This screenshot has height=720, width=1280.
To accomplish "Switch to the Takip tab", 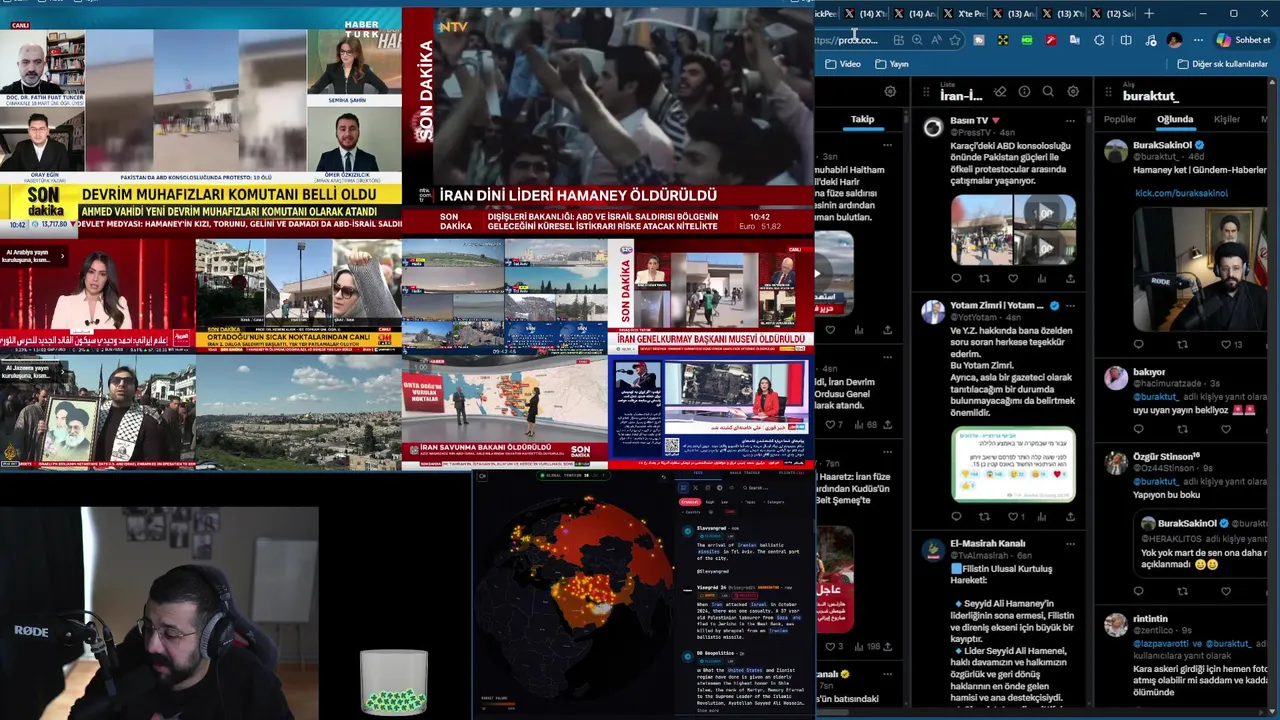I will [862, 119].
